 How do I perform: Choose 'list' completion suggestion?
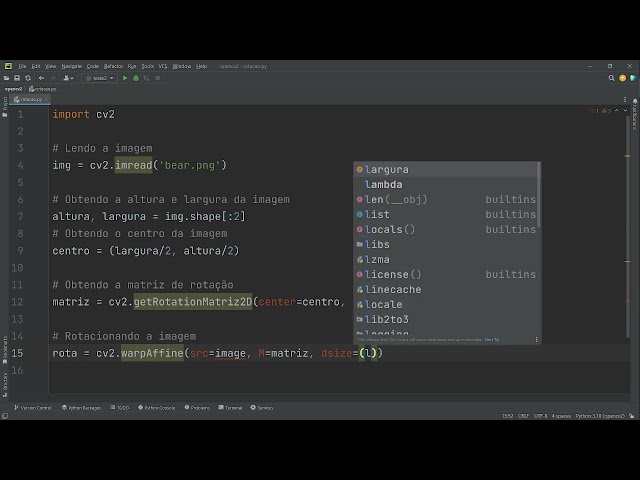coord(445,214)
